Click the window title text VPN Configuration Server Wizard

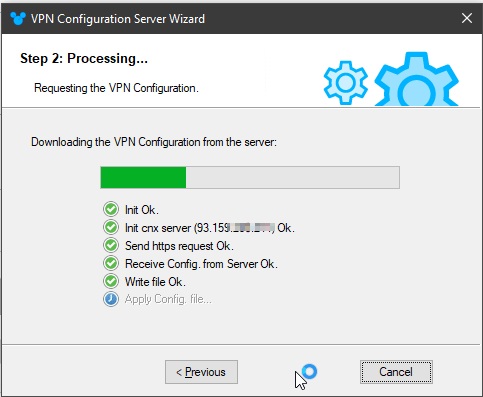(118, 19)
